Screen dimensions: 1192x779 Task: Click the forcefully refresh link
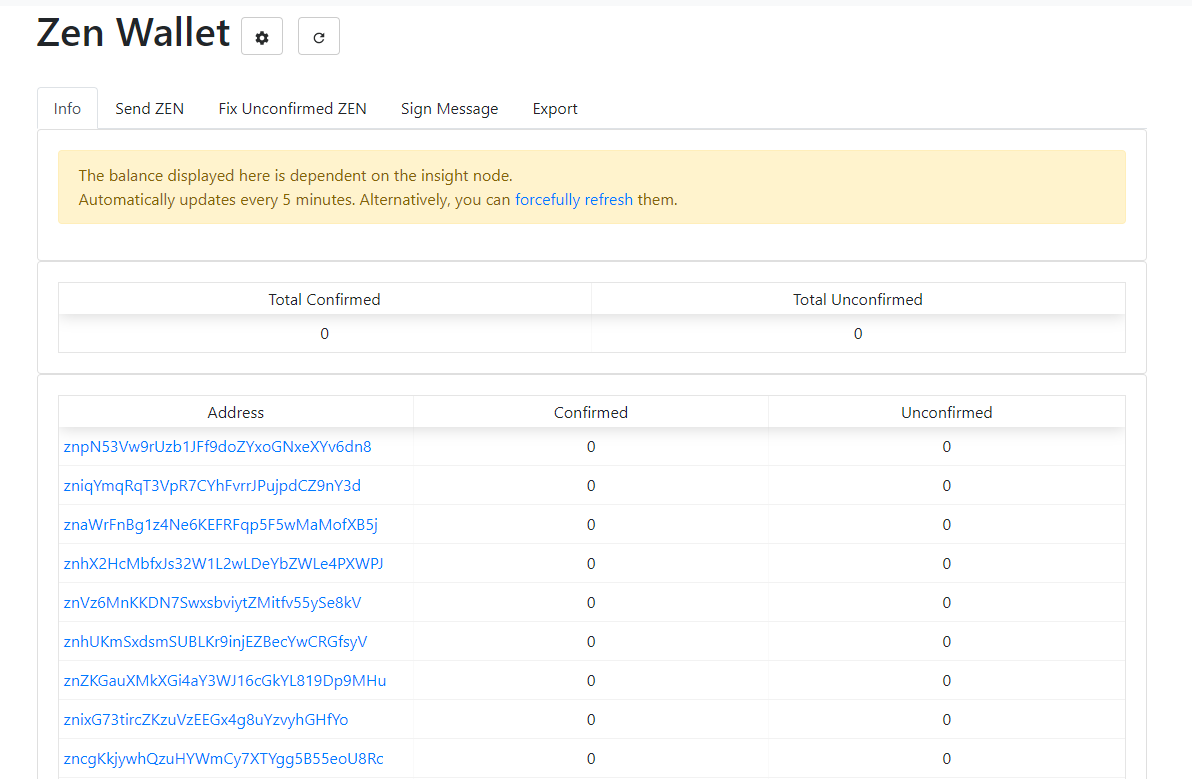(x=574, y=200)
